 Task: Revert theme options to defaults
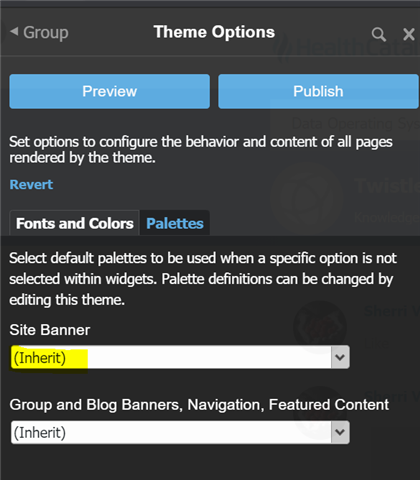point(31,185)
